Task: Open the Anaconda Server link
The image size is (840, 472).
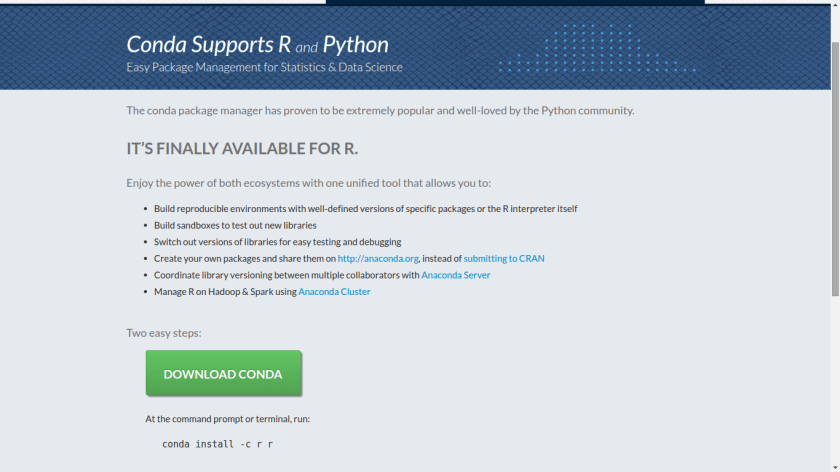Action: coord(455,275)
